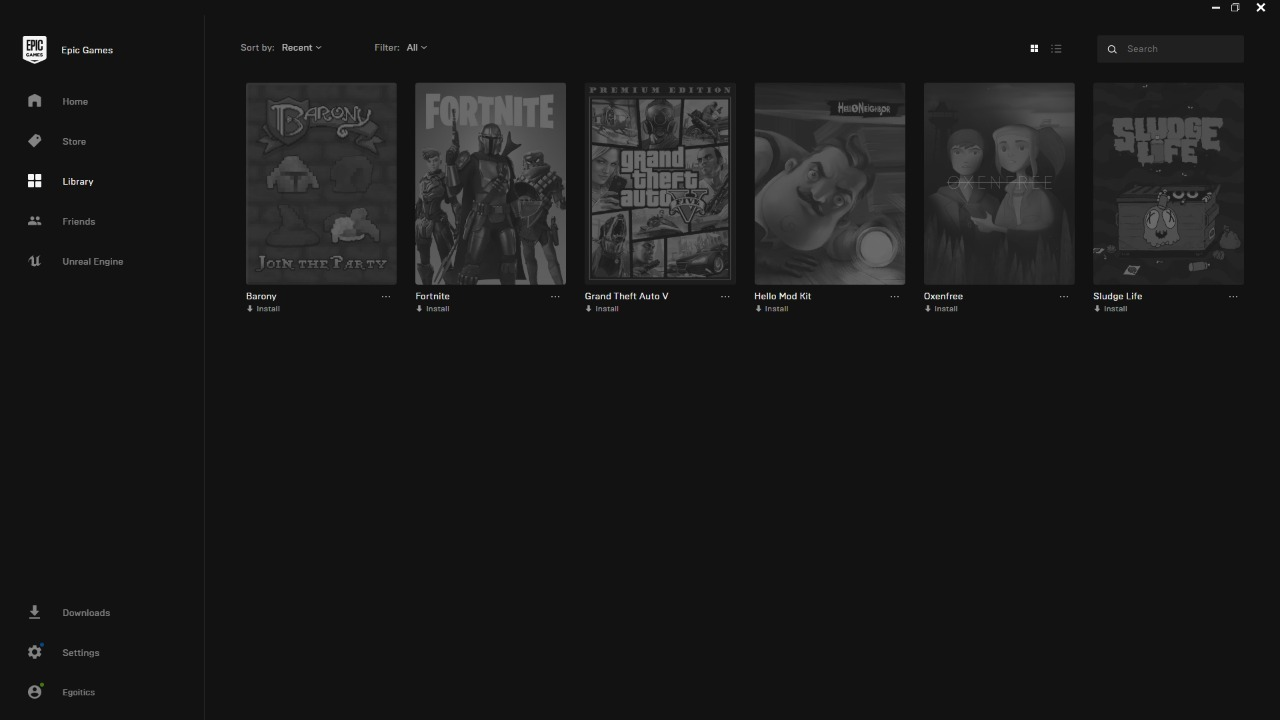Open the Unreal Engine menu label
1280x720 pixels.
click(x=92, y=261)
